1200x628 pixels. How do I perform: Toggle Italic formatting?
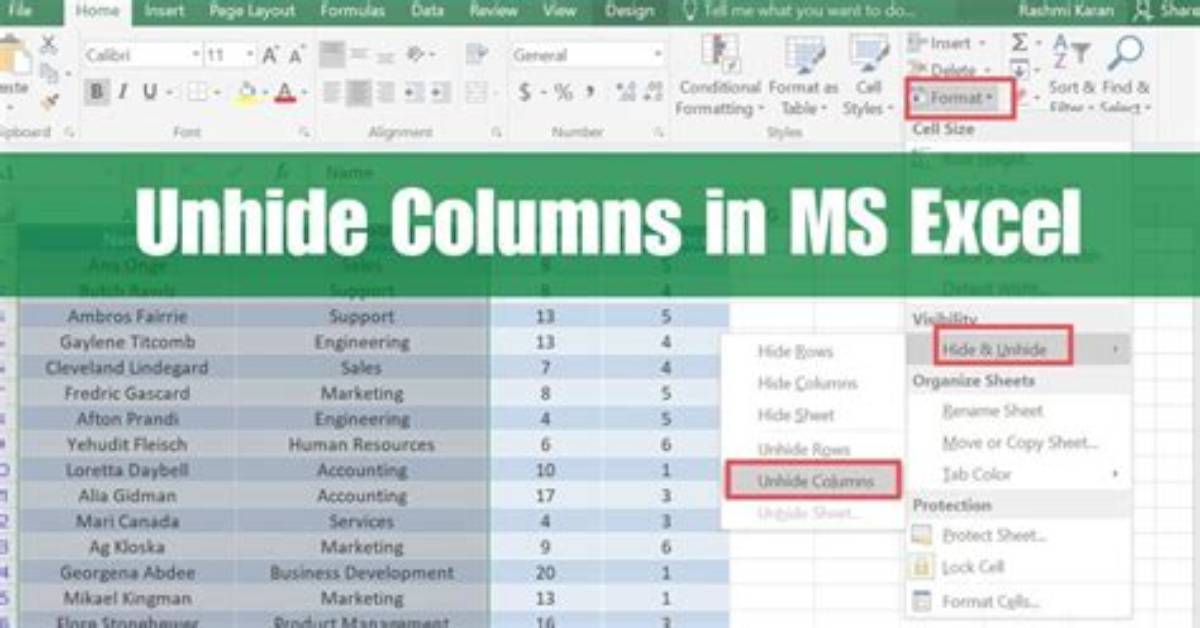[x=123, y=93]
